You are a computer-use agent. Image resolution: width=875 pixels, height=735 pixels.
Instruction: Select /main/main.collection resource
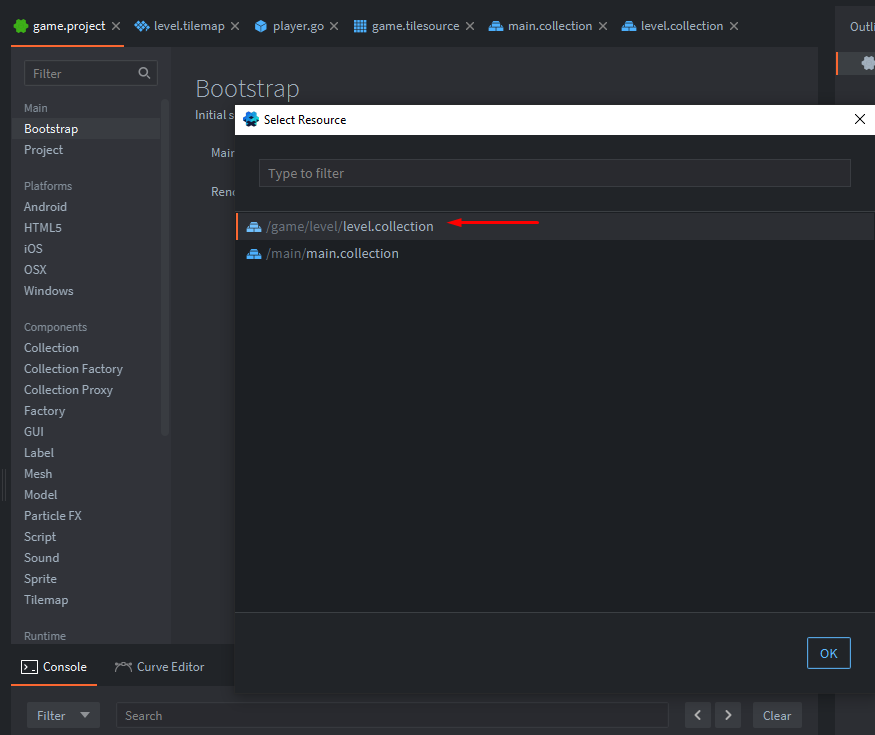(352, 253)
